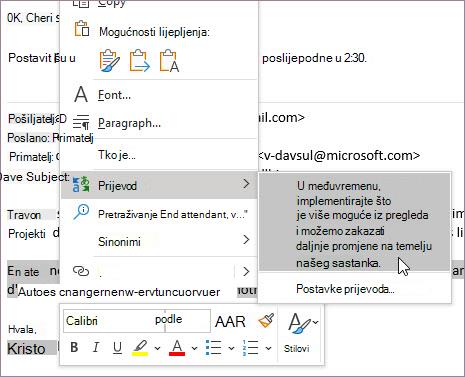Apply yellow text highlight color
Viewport: 465px width, 377px height.
(140, 348)
